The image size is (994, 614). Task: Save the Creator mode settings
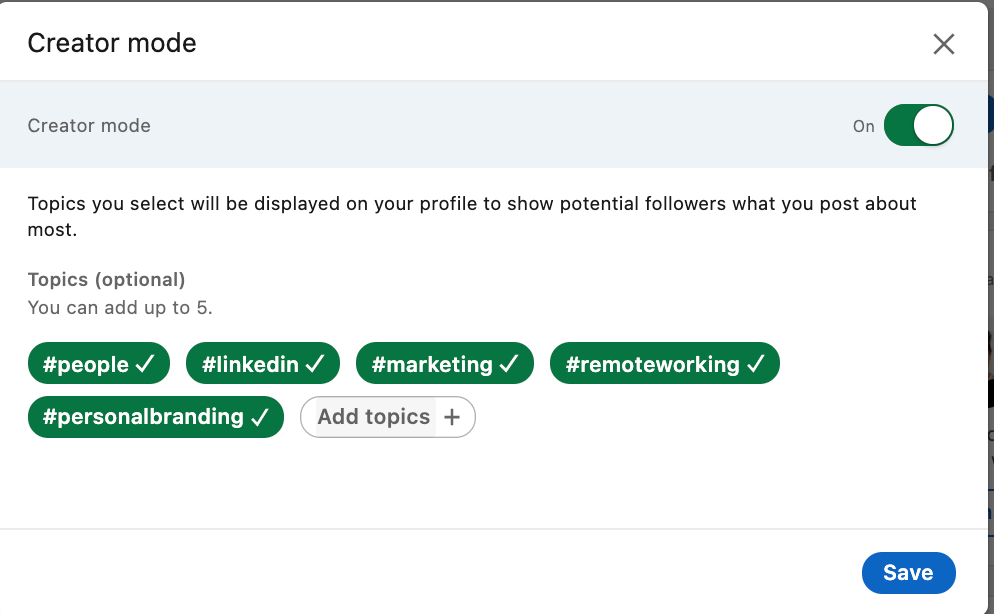click(x=908, y=573)
